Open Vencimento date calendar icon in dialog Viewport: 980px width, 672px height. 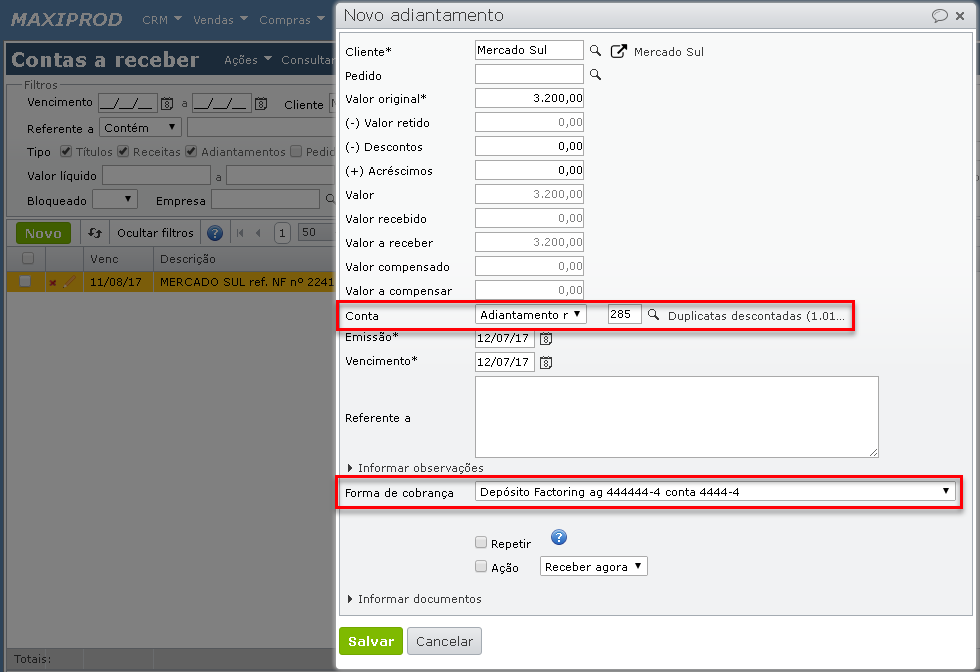(x=546, y=363)
